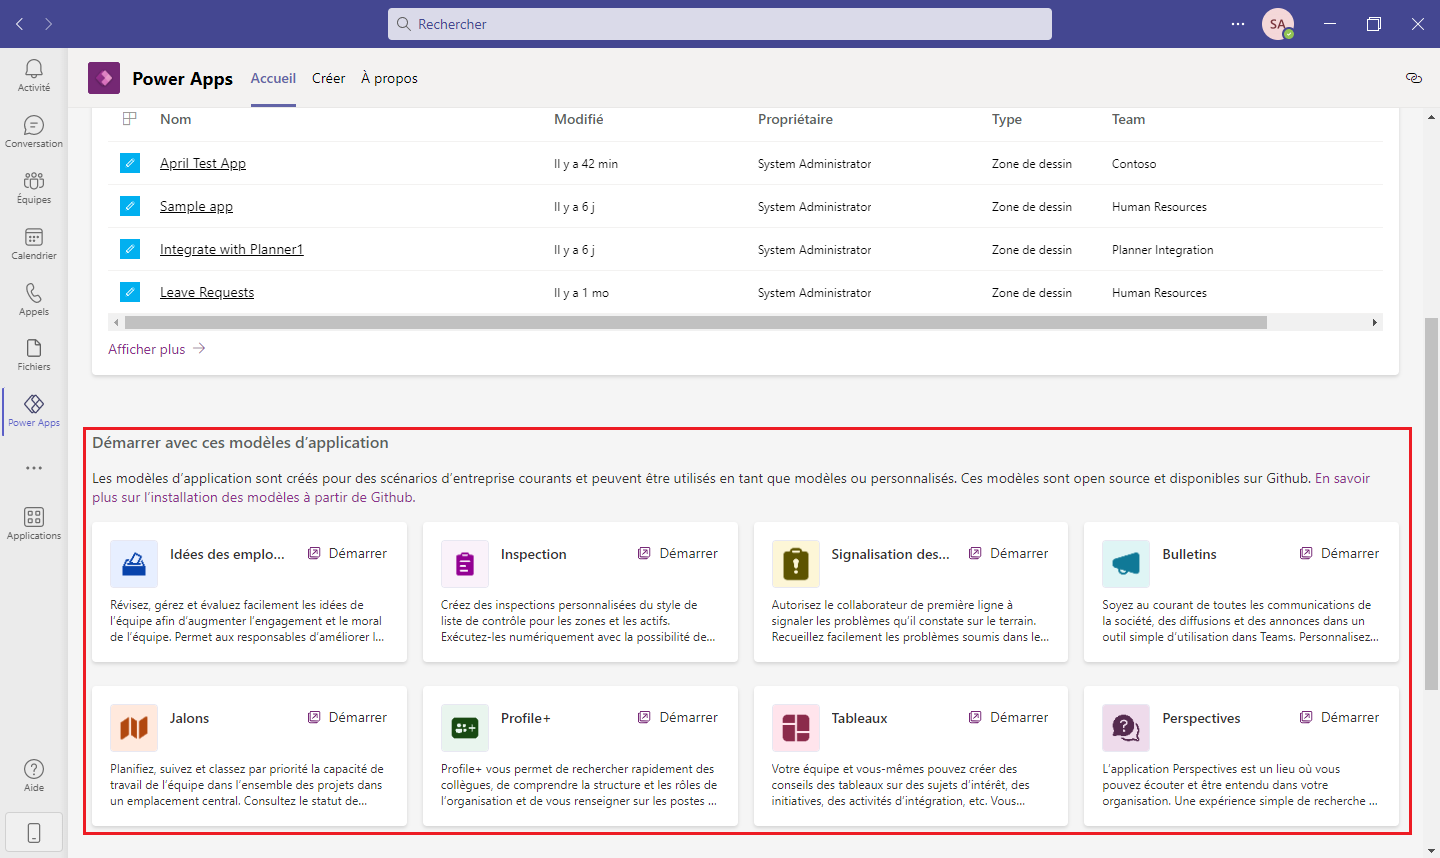Open the April Test App link
1440x858 pixels.
pyautogui.click(x=203, y=163)
